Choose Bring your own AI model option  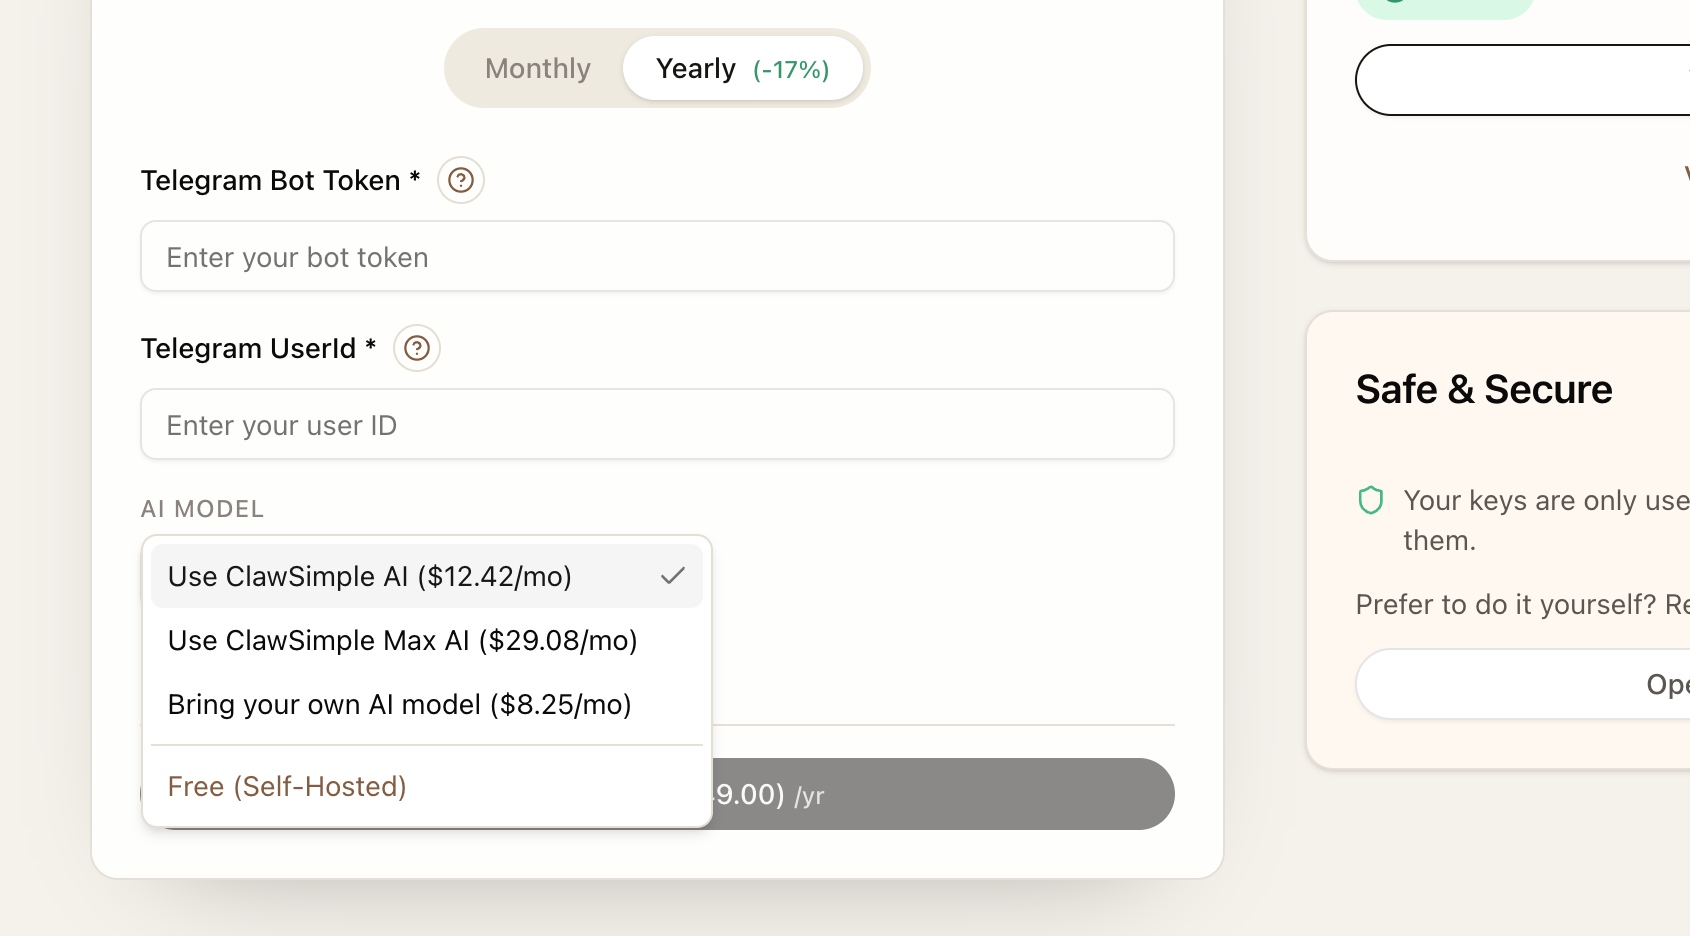(x=400, y=704)
